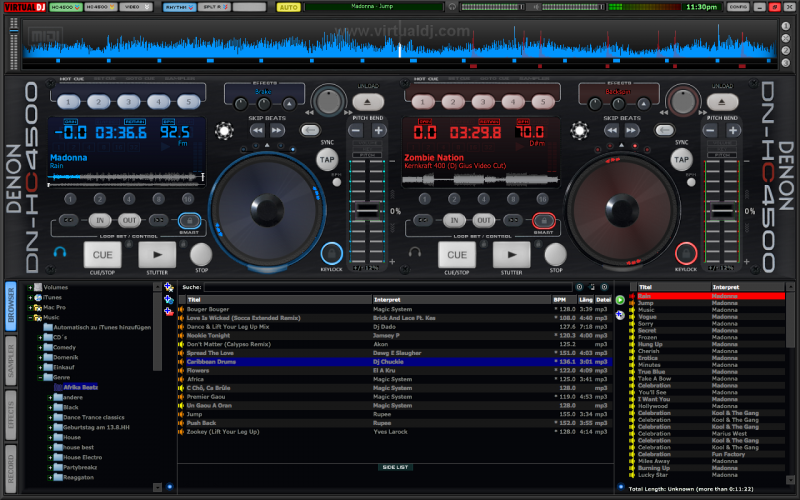The height and width of the screenshot is (500, 800).
Task: Toggle the left deck BPM round button
Action: click(337, 182)
